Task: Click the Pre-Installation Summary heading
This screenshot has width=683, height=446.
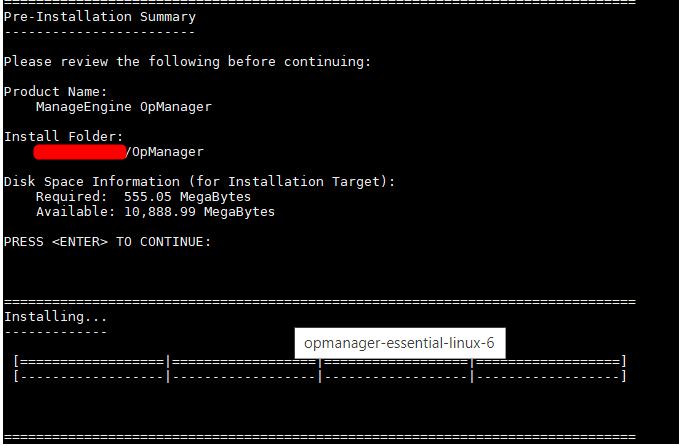Action: tap(100, 17)
